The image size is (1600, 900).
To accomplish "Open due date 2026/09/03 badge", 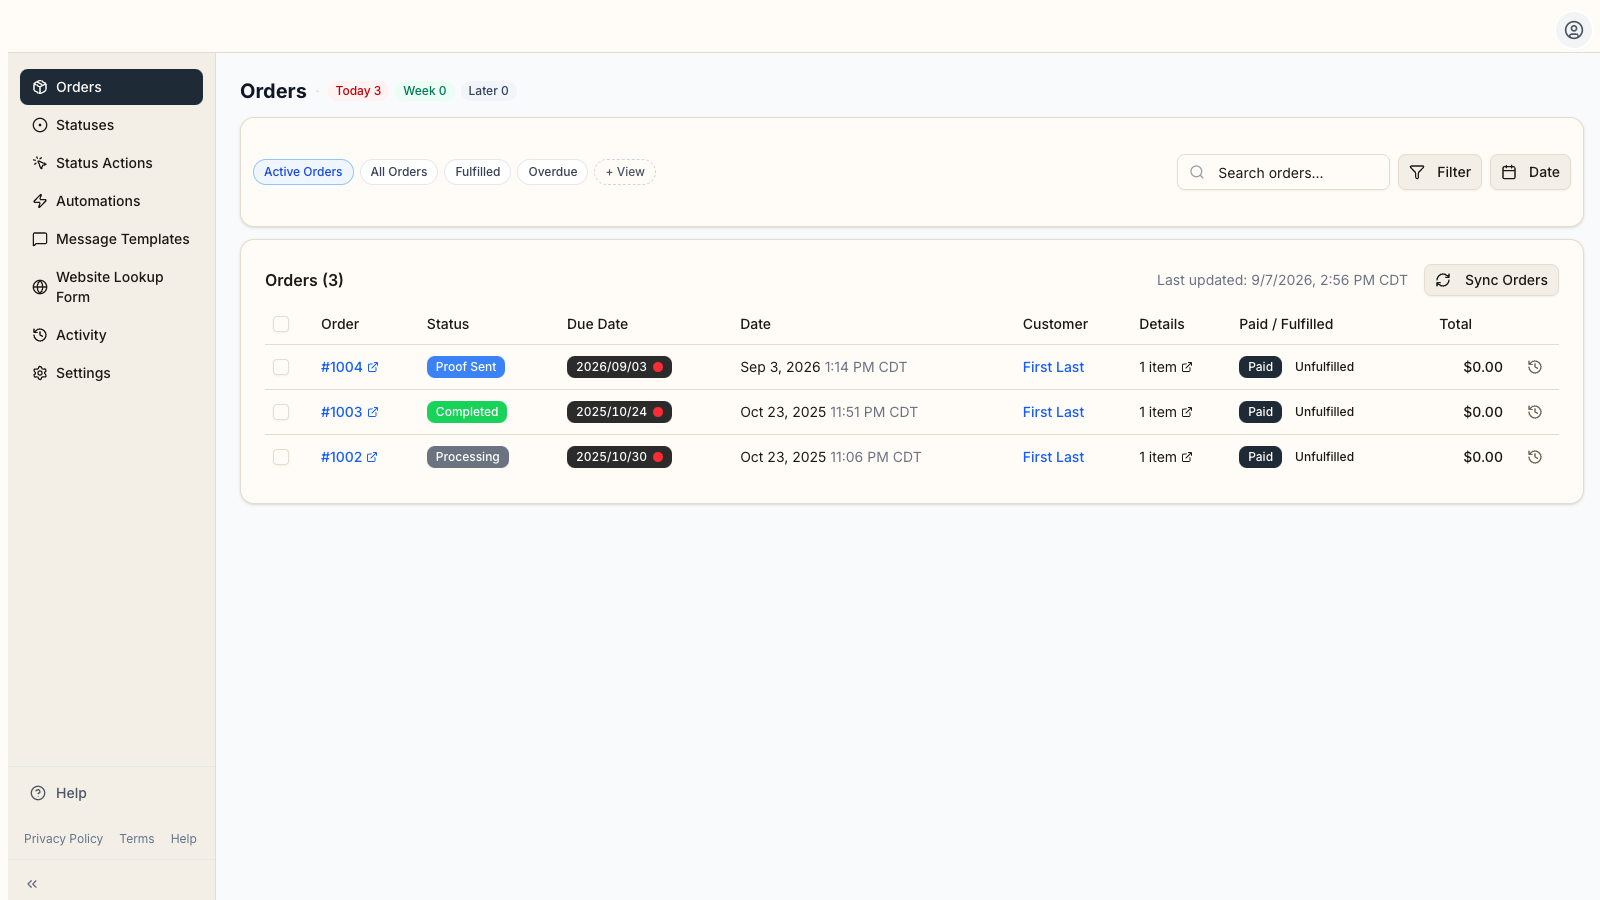I will point(619,367).
